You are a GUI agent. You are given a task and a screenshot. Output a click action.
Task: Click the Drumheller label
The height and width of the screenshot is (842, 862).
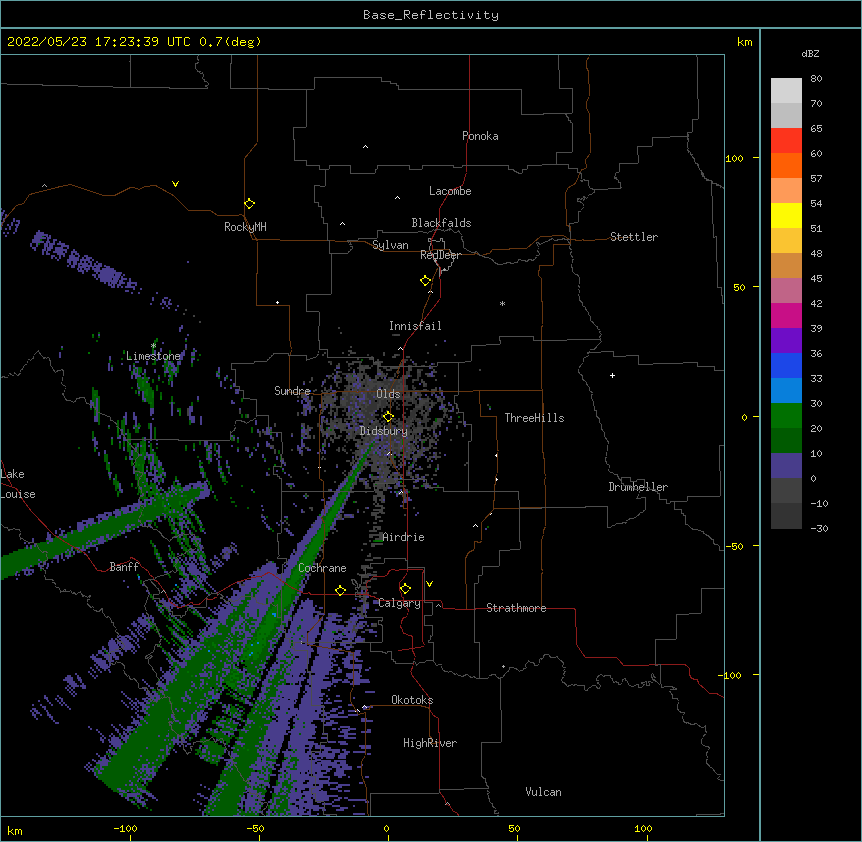point(638,487)
